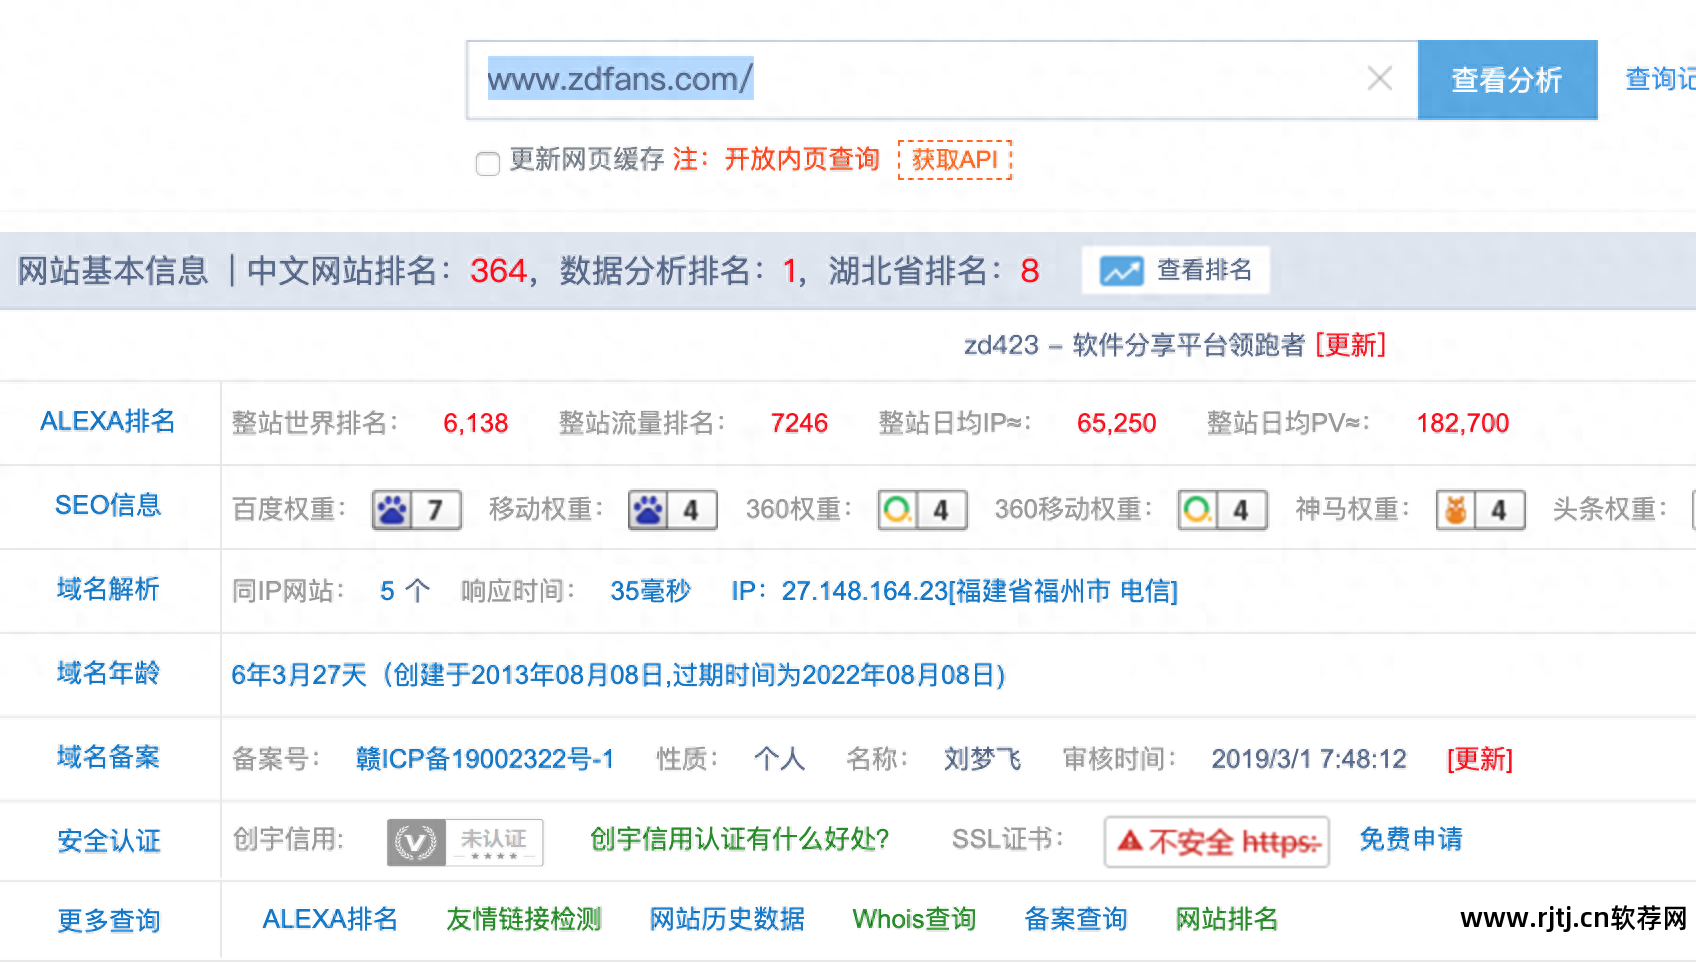Enable the 更新网页缓存 checkbox

pos(487,163)
